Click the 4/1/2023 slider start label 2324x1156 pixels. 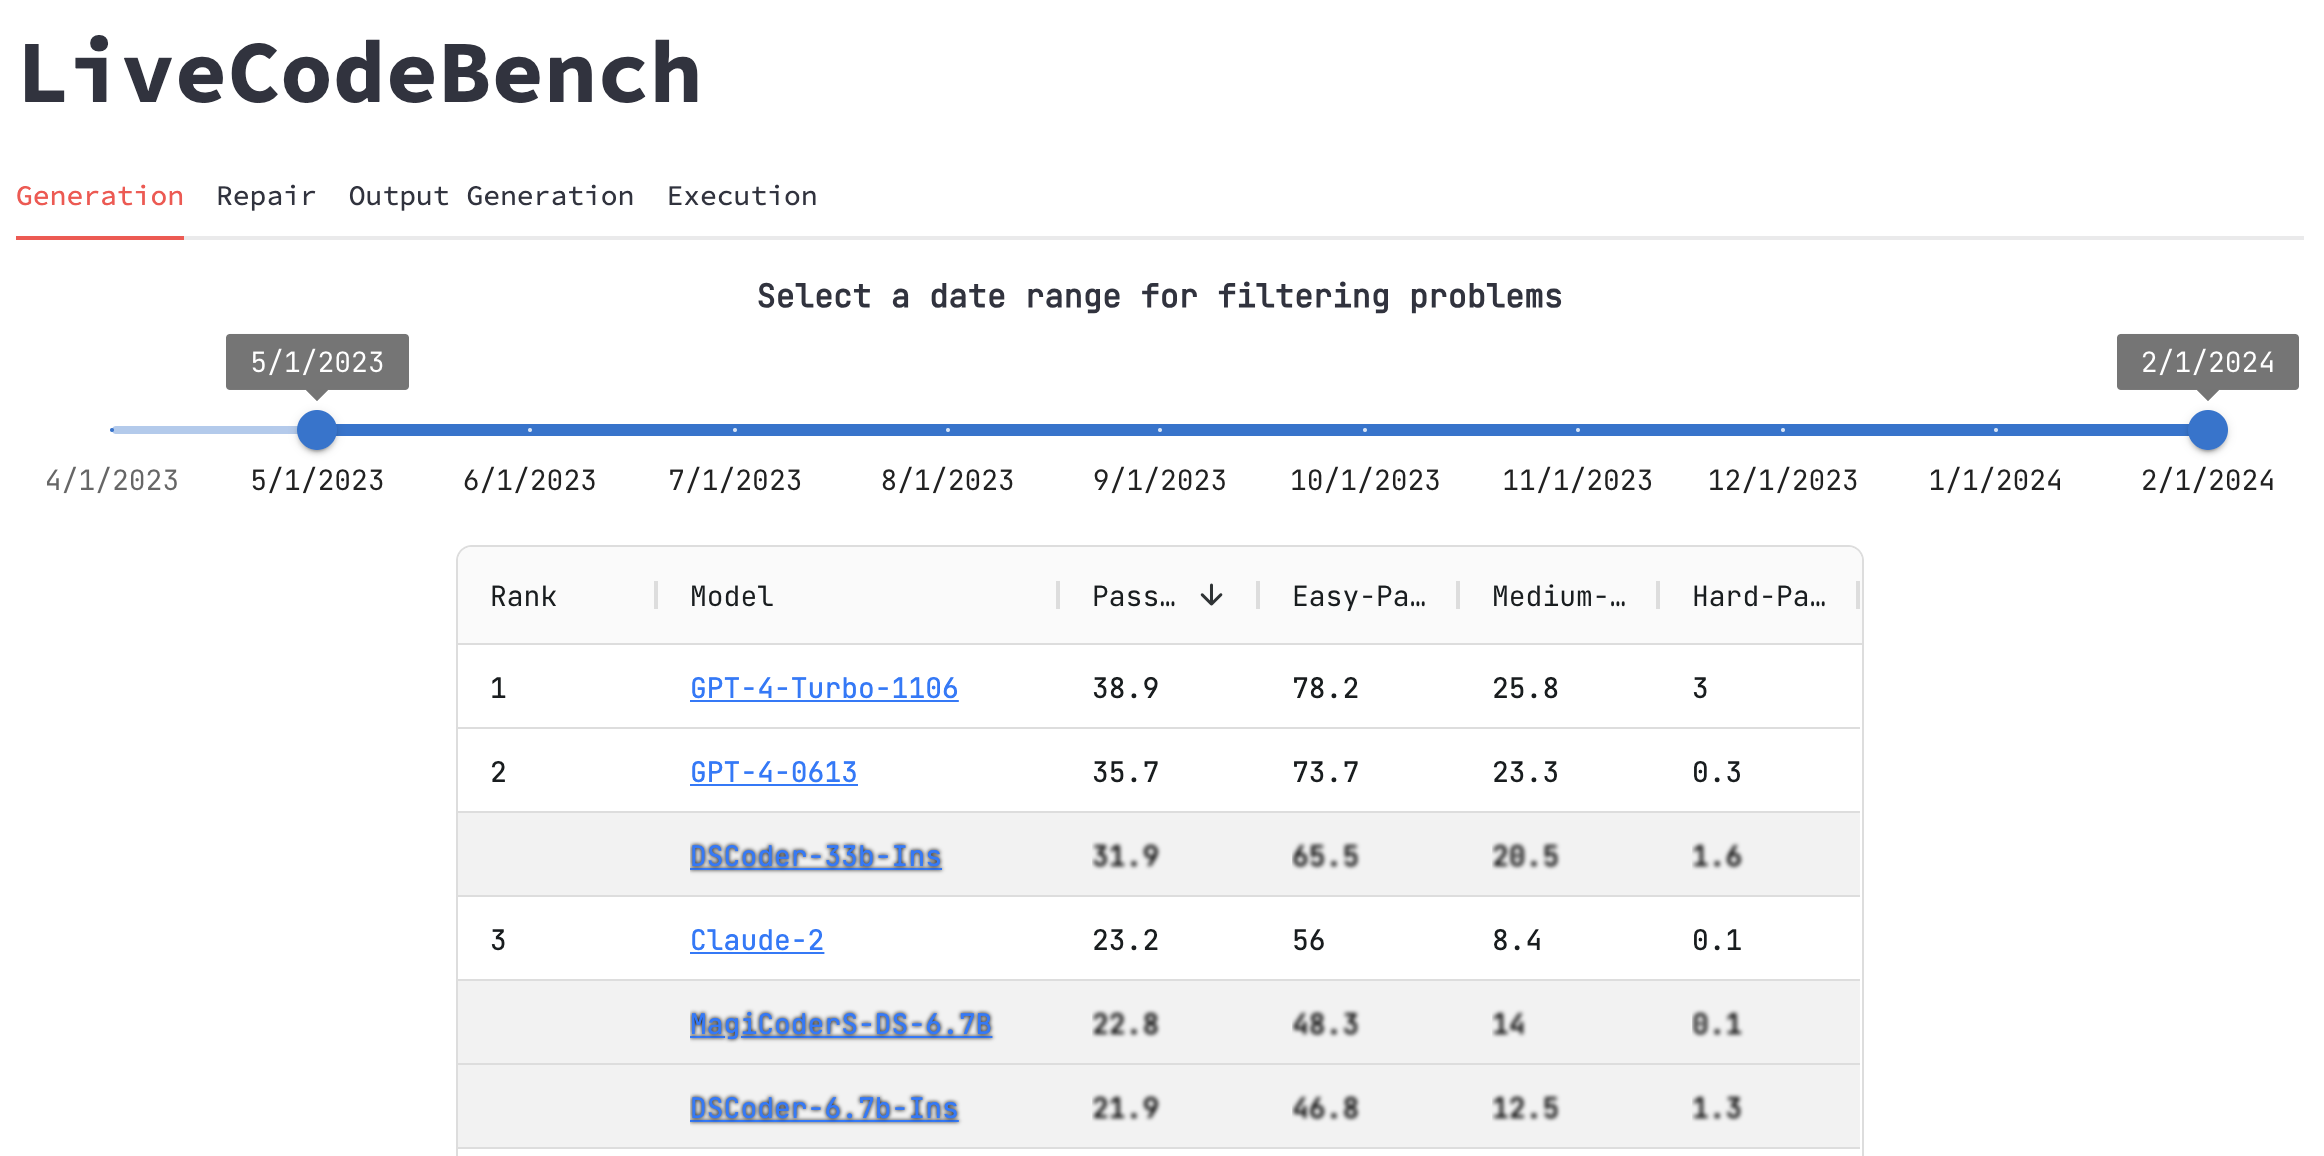[x=112, y=481]
